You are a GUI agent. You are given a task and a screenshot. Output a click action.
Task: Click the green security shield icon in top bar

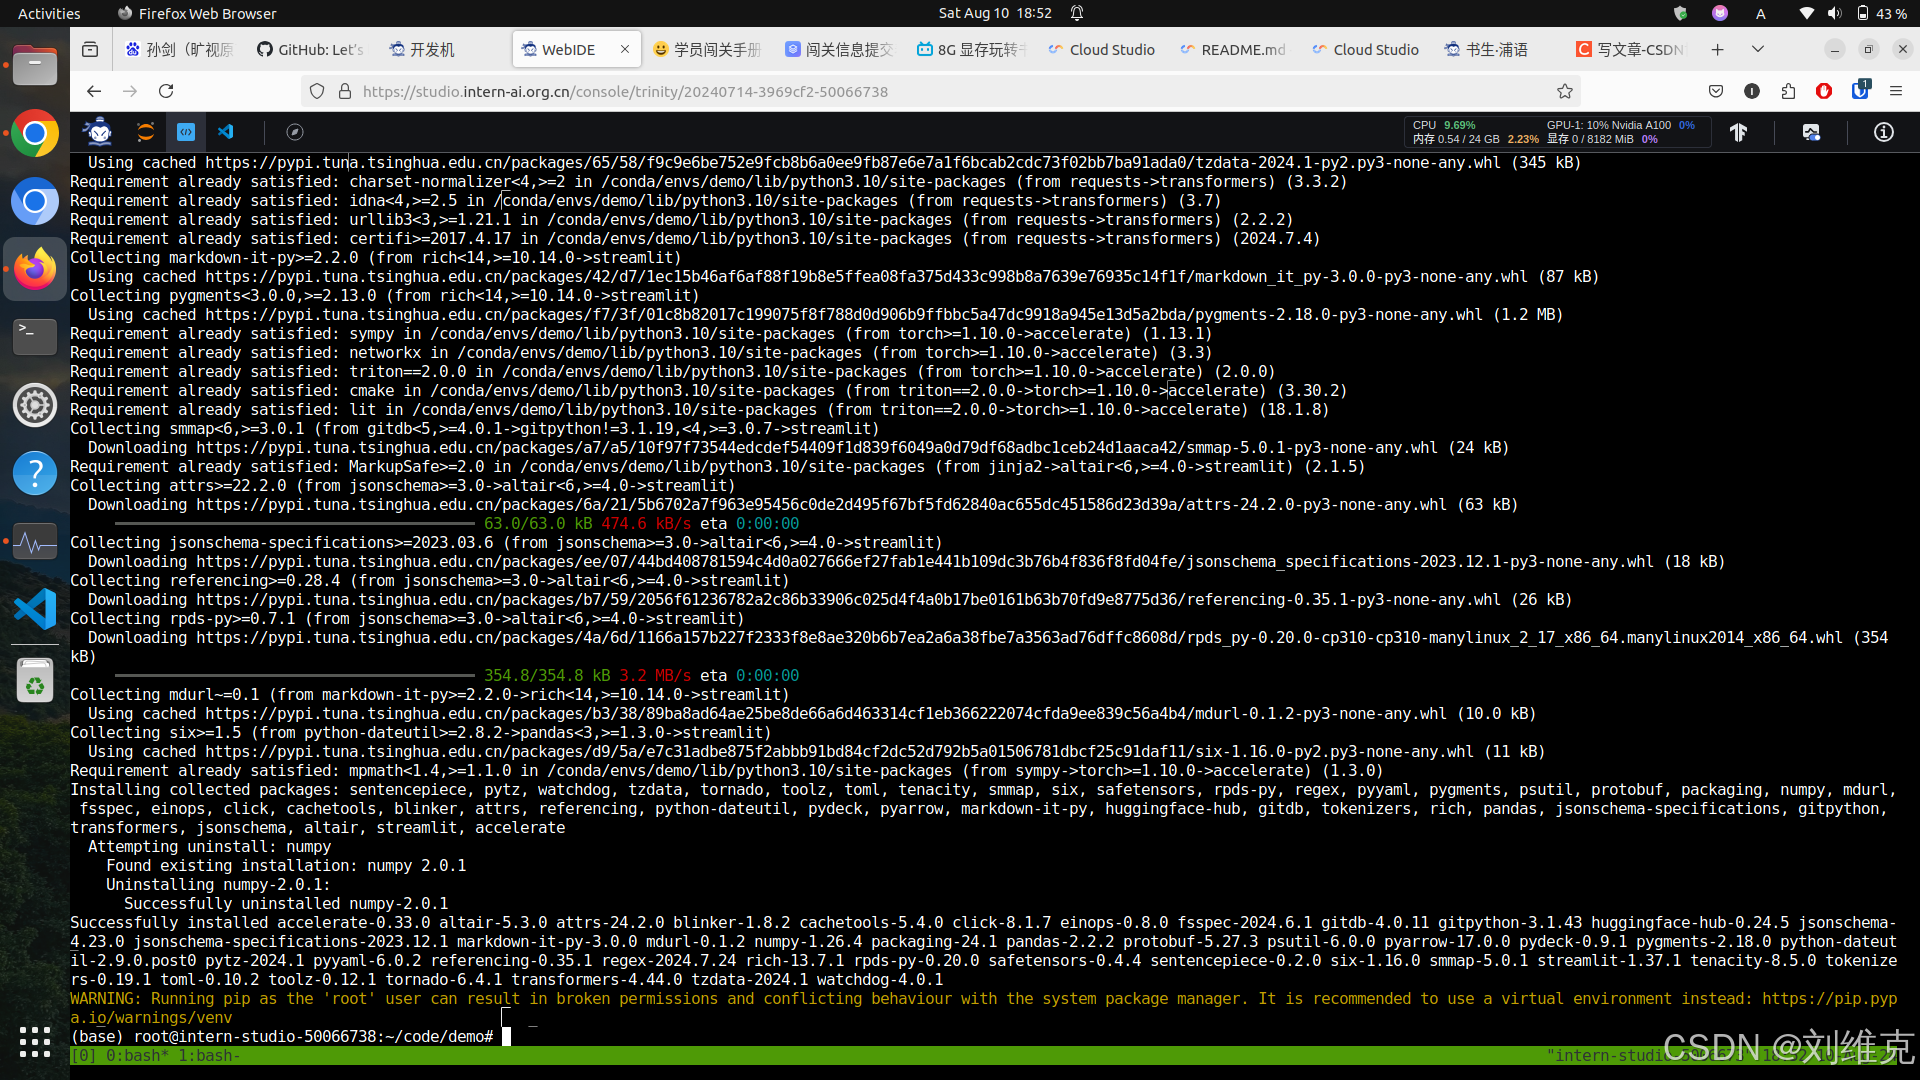pyautogui.click(x=1680, y=13)
